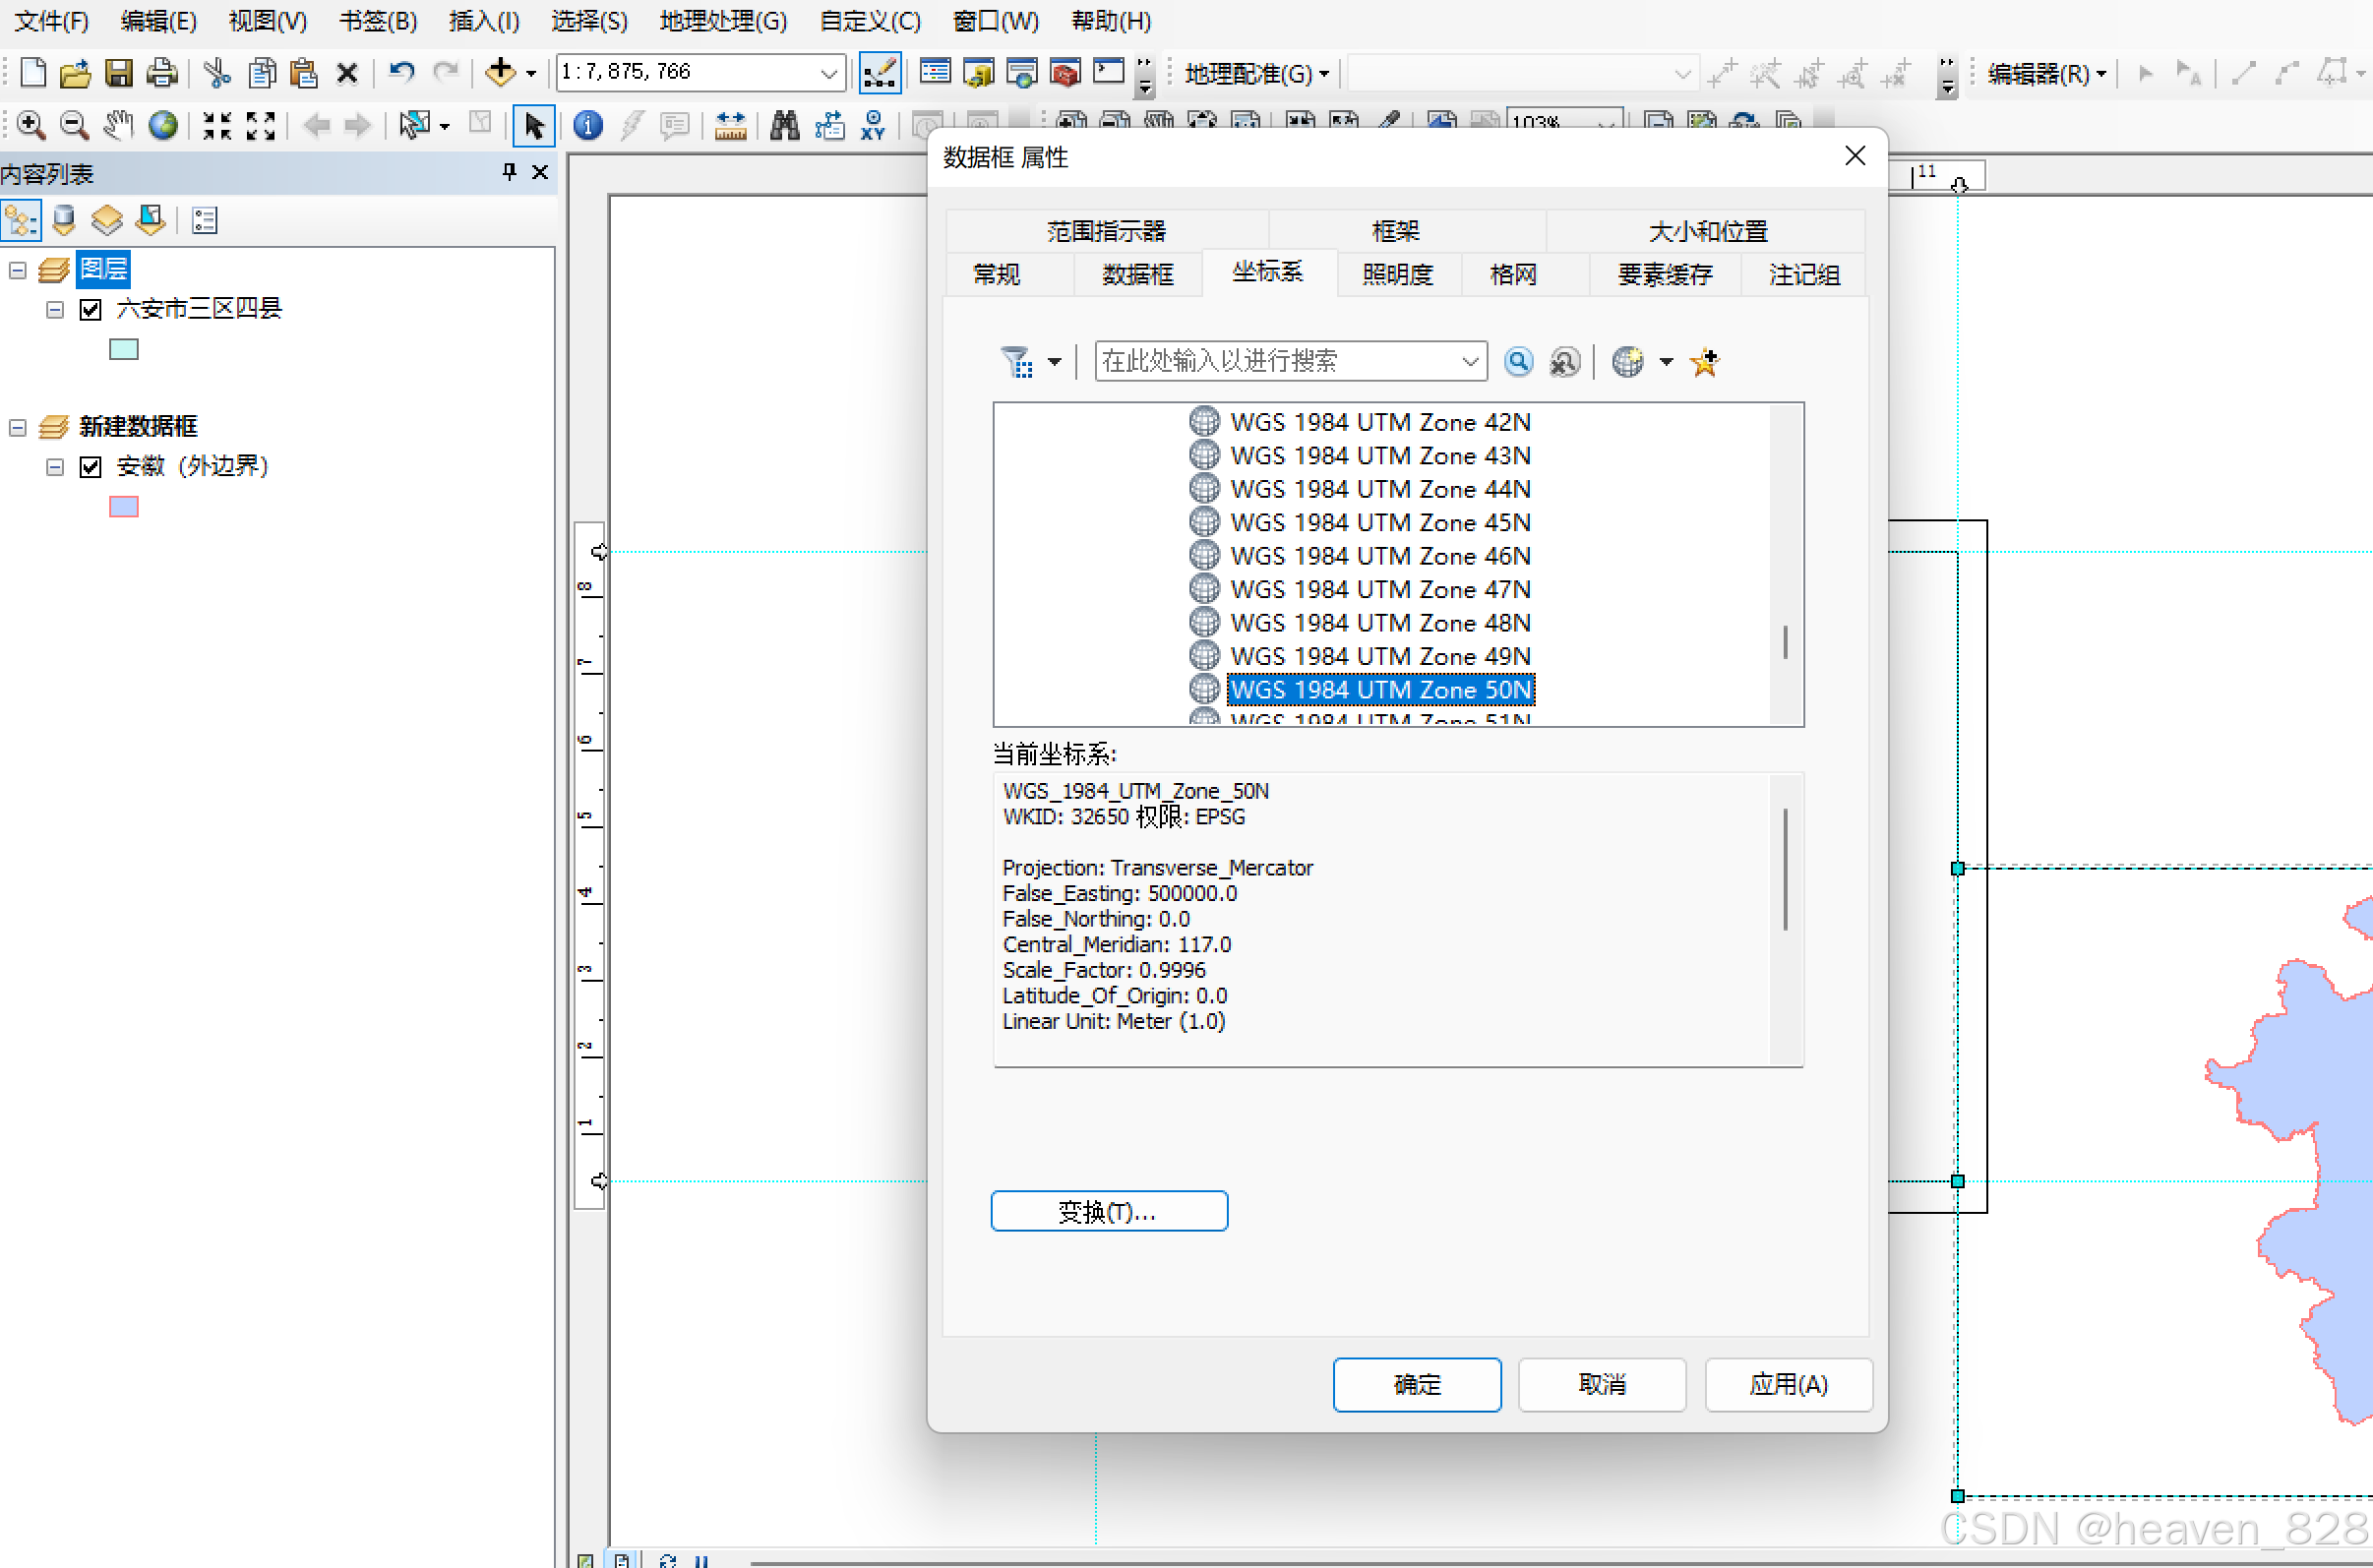Open the spatial filter dropdown arrow

coord(1054,362)
